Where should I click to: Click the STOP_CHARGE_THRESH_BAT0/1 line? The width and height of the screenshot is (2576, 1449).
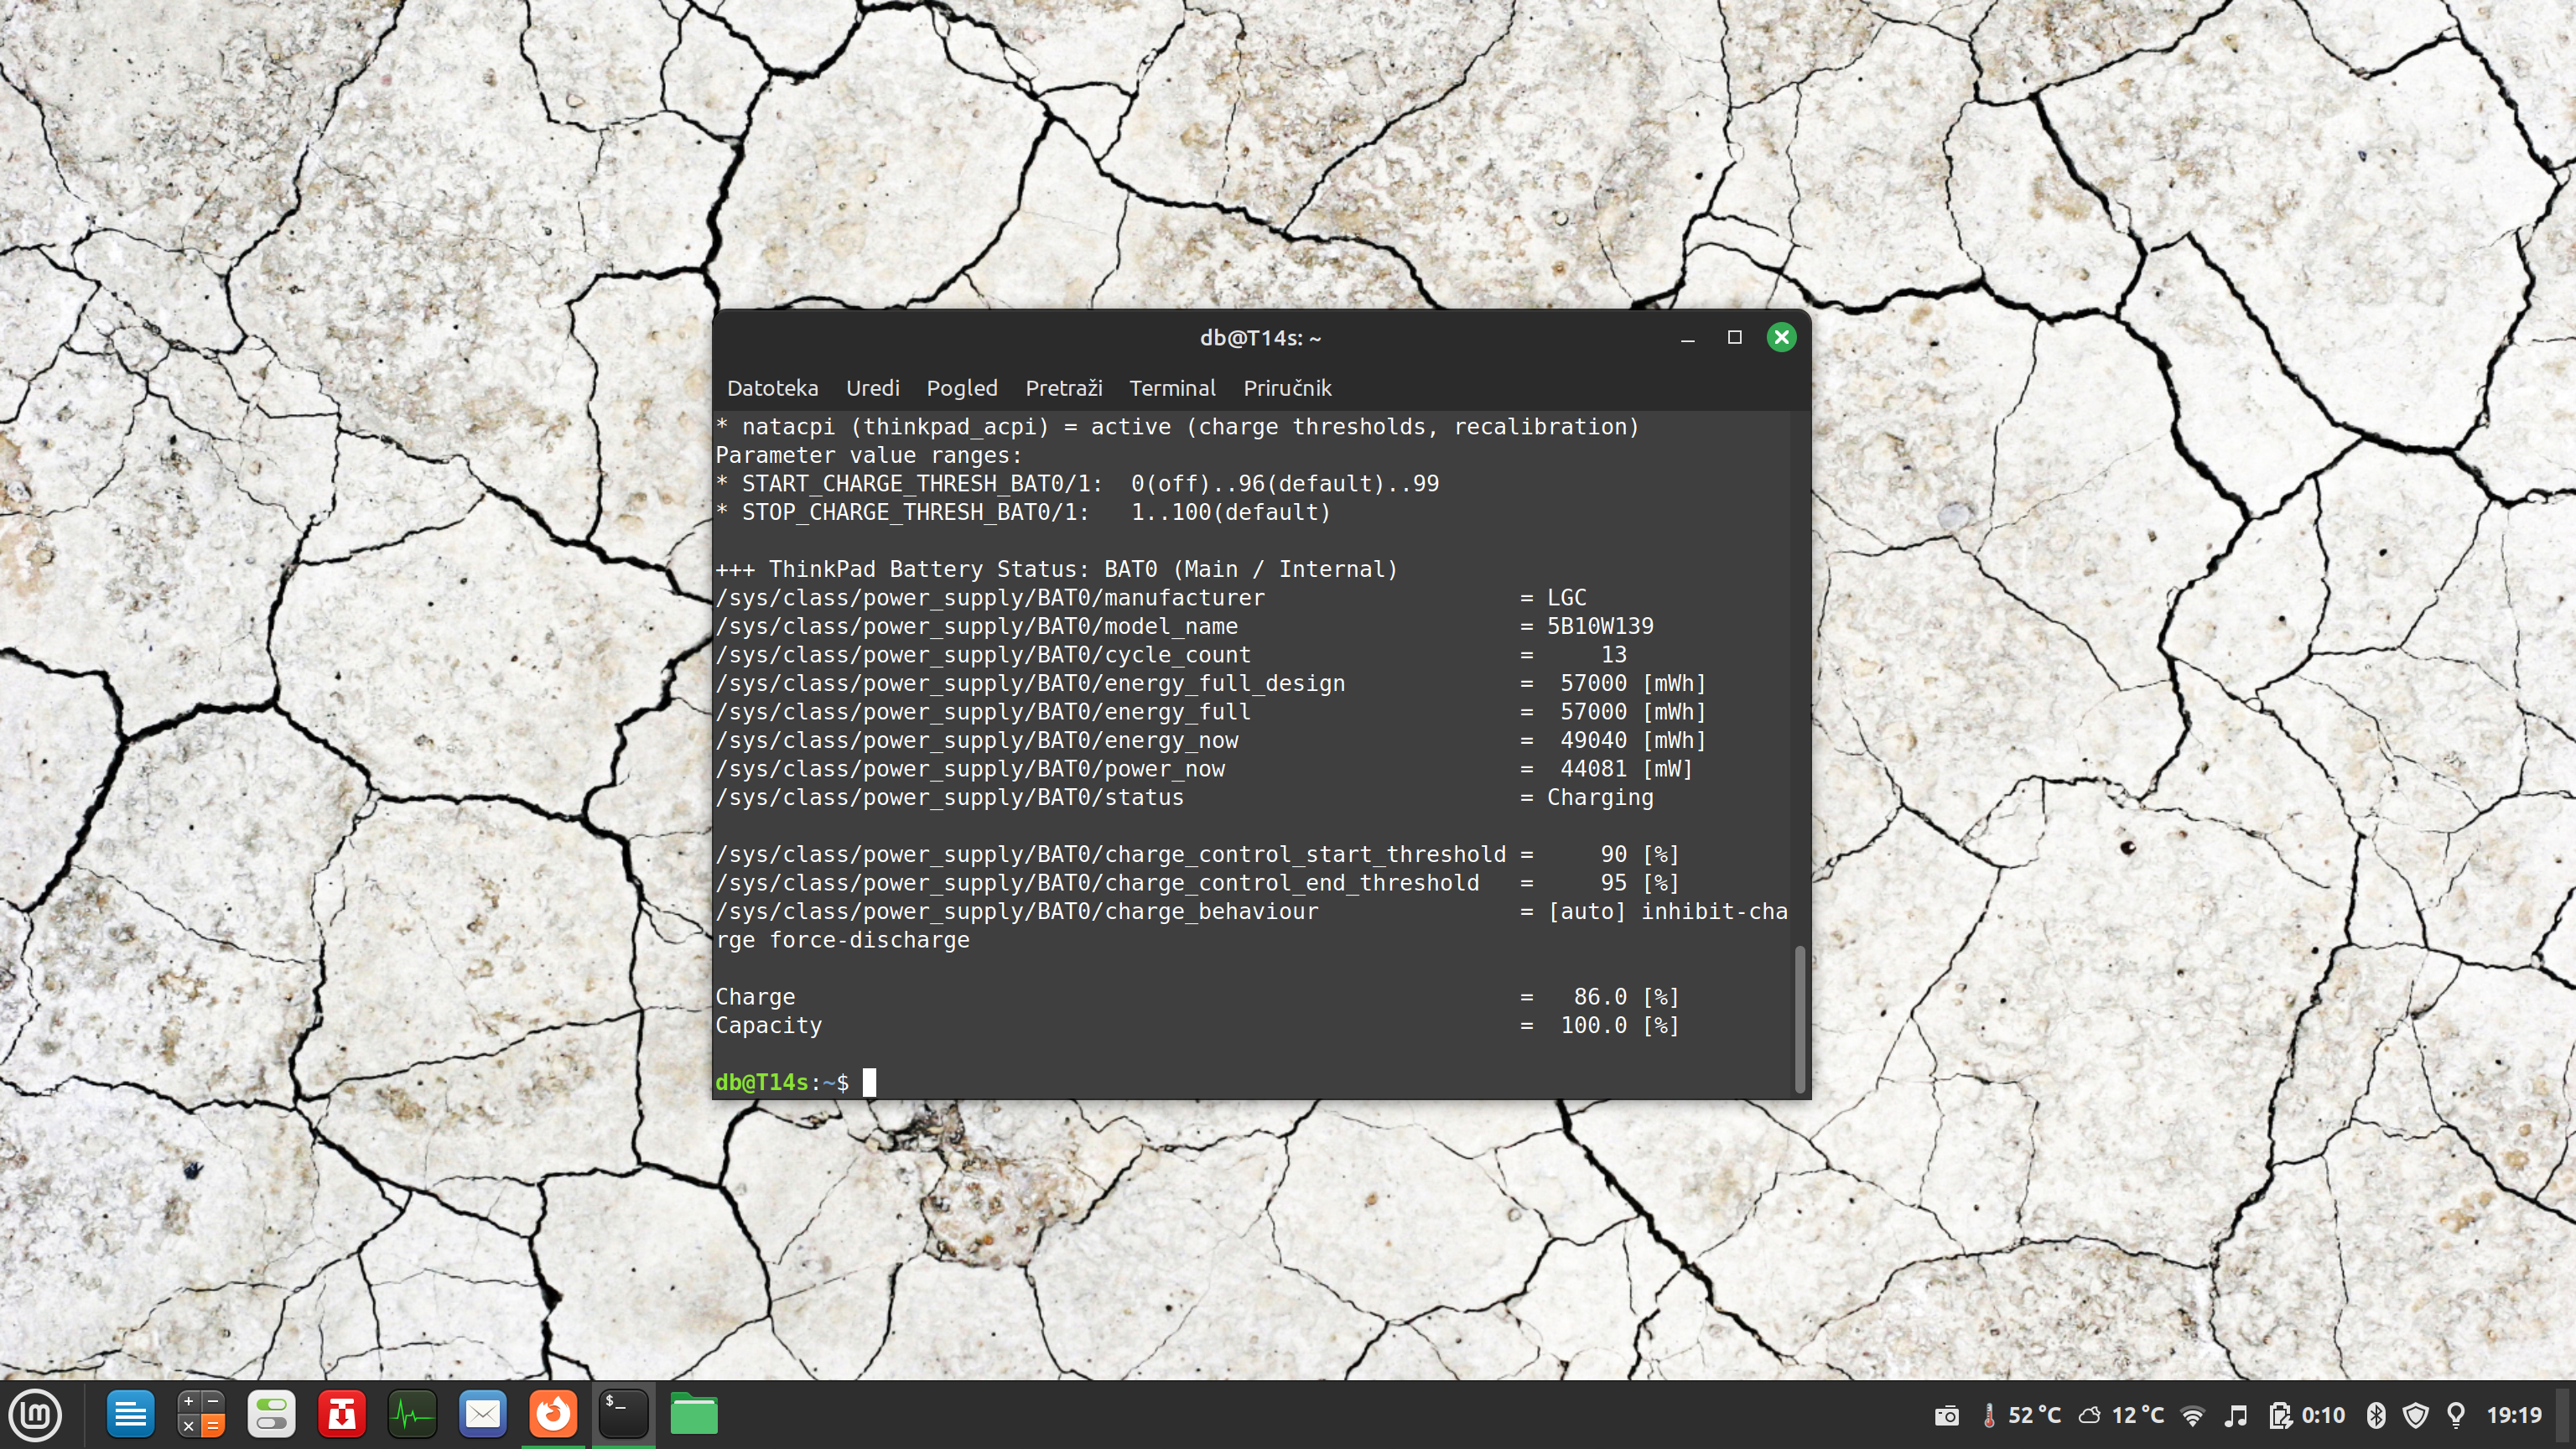point(1023,512)
